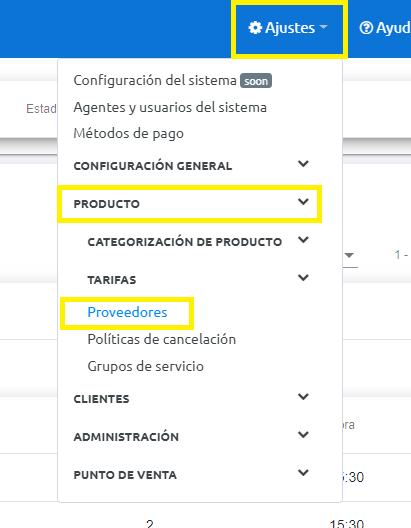Expand the Administración section chevron
Screen dimensions: 411x528
click(x=303, y=435)
